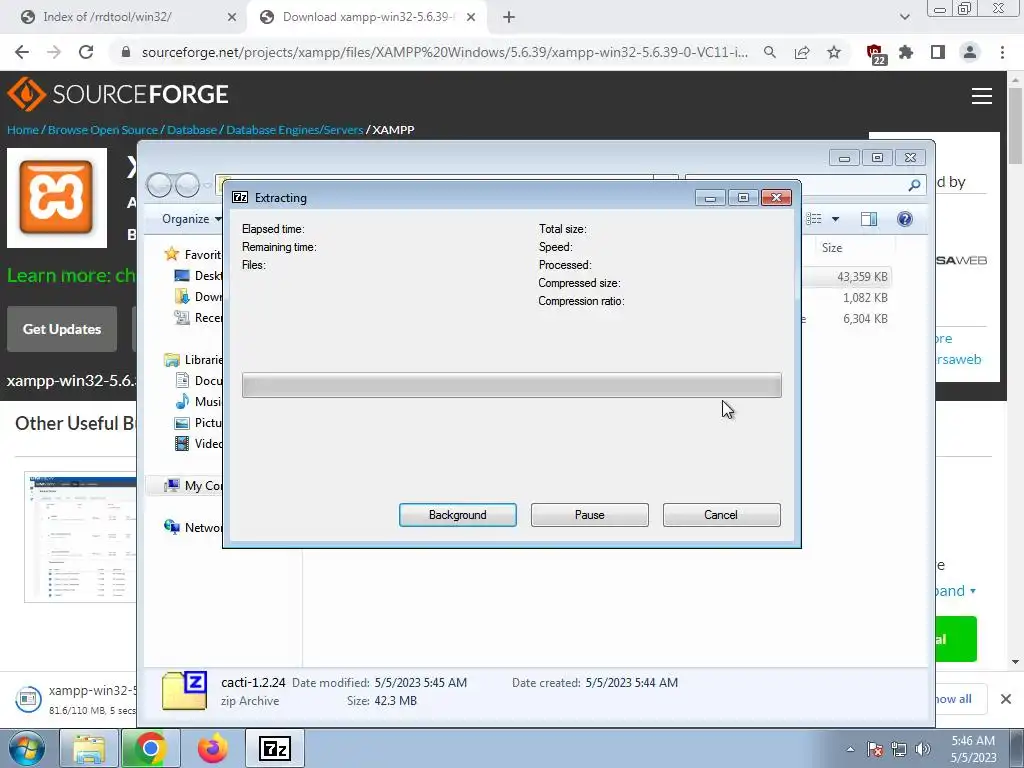Open the xampp-win32 download item

point(76,699)
